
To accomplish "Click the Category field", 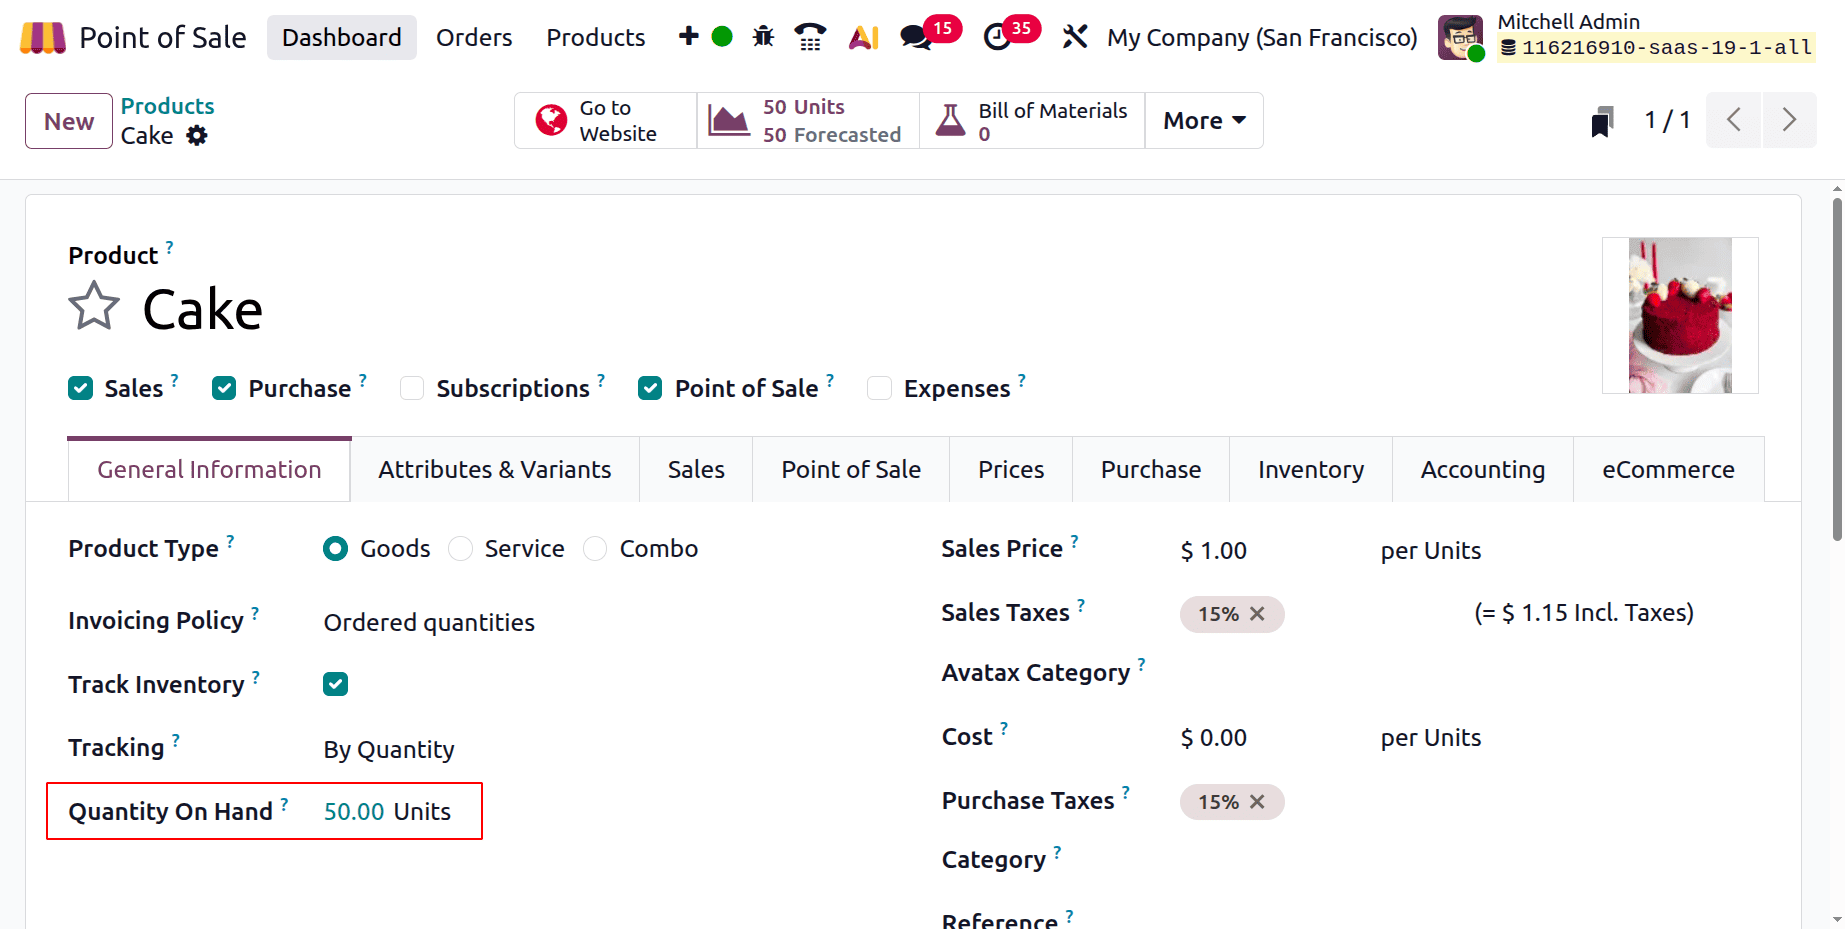I will coord(1467,860).
